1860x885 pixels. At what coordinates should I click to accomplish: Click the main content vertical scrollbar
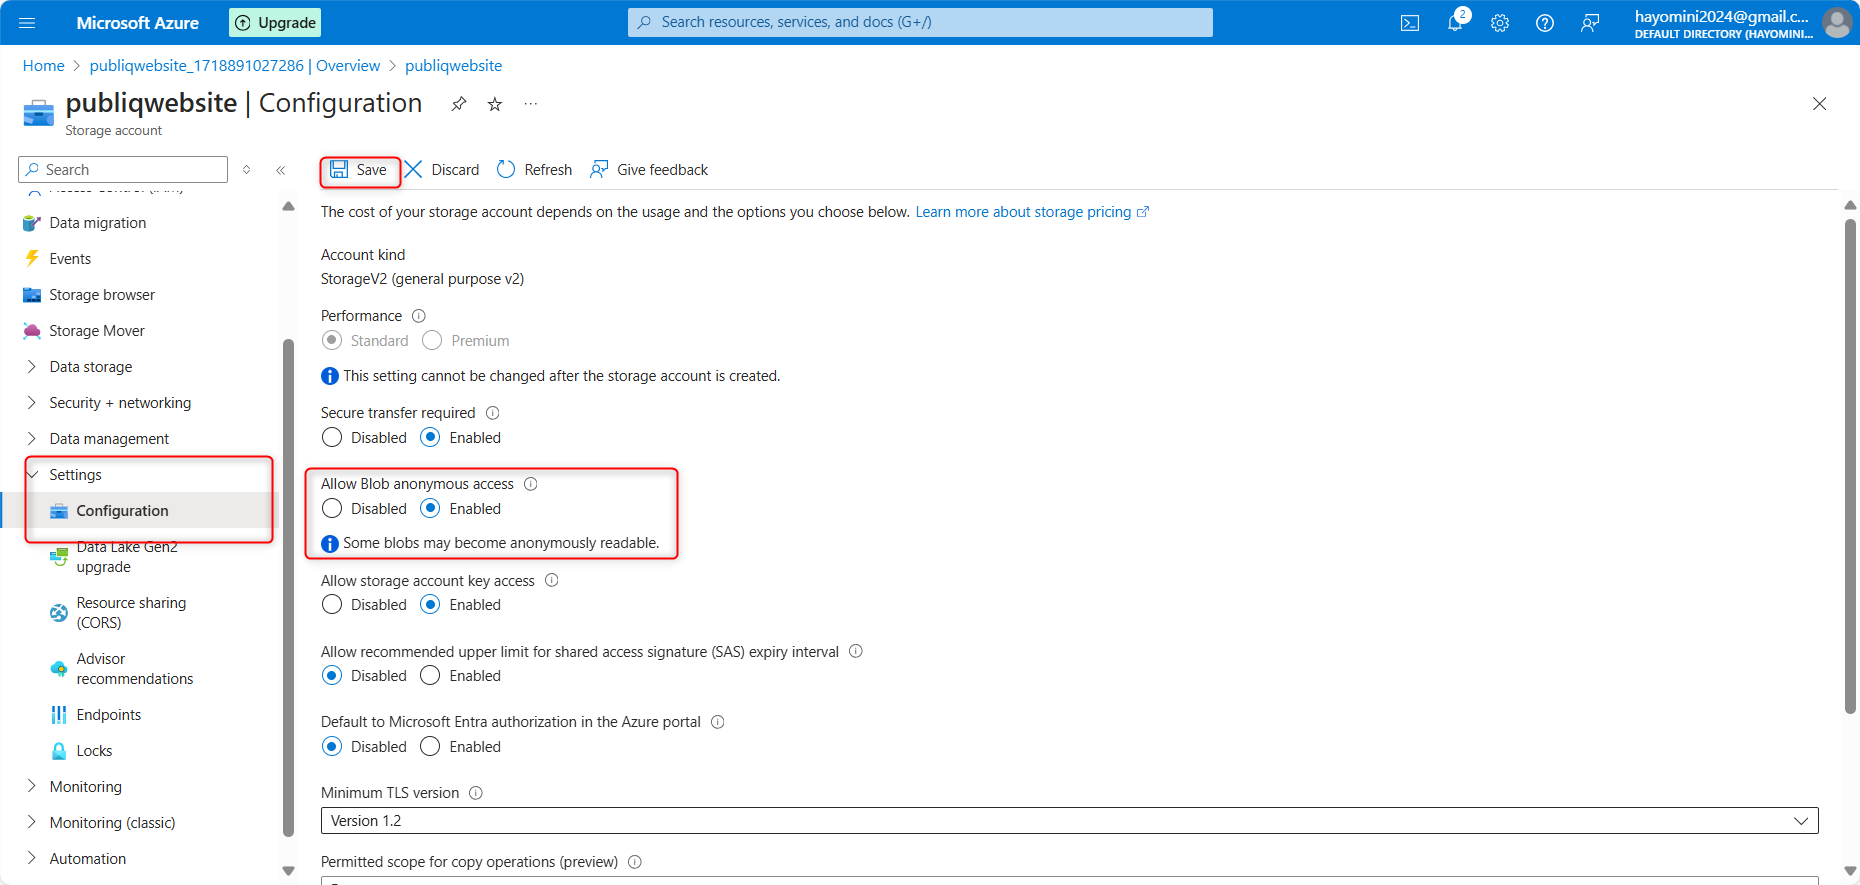click(x=1850, y=466)
